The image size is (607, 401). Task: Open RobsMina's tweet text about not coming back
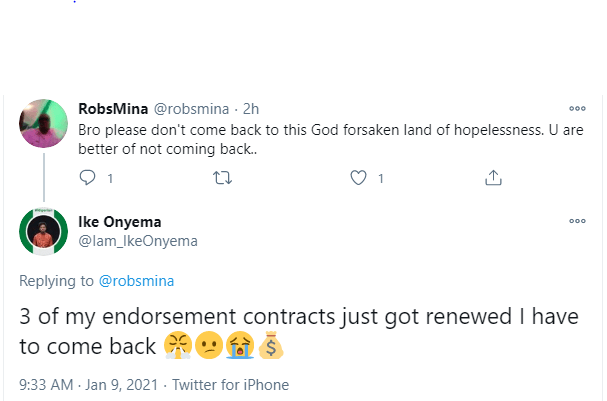point(300,139)
